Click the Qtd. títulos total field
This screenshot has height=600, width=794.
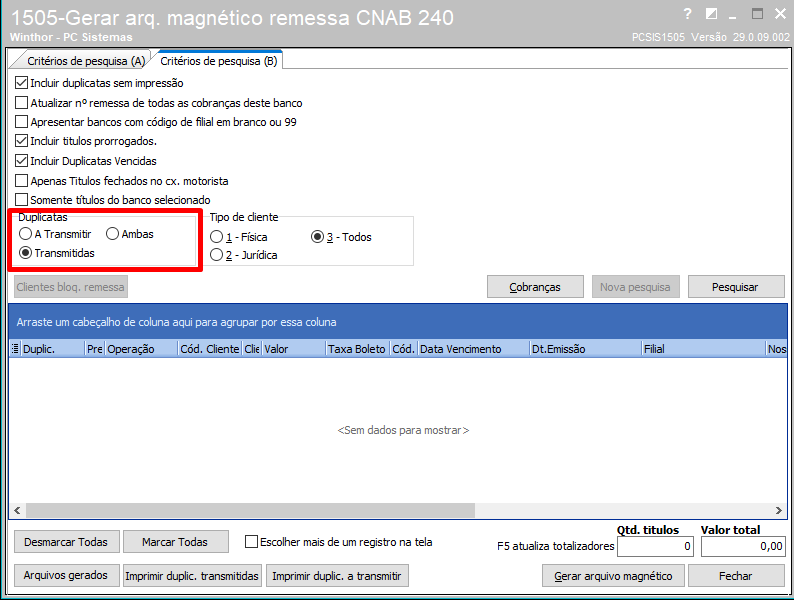coord(655,546)
